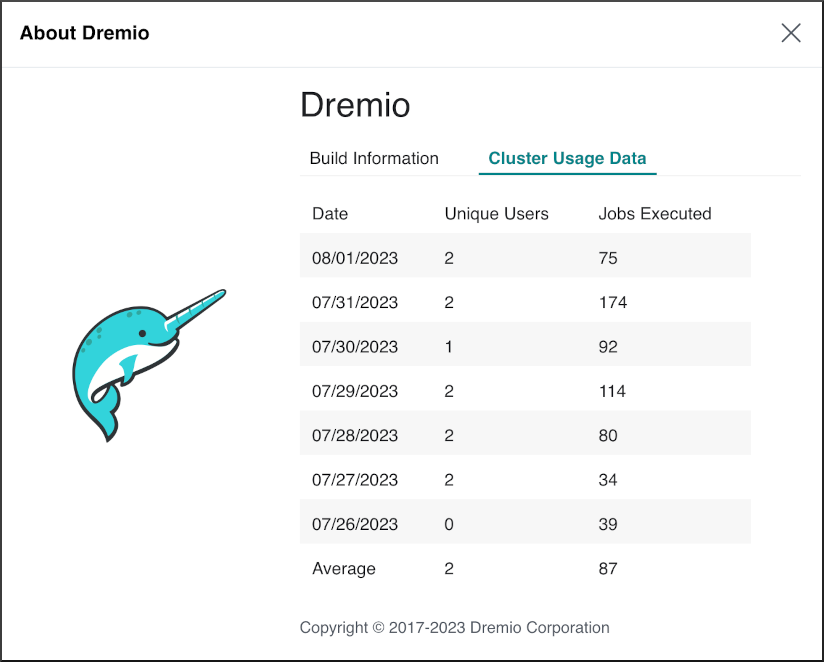The image size is (824, 662).
Task: Select the 08/01/2023 date cell
Action: (x=355, y=258)
